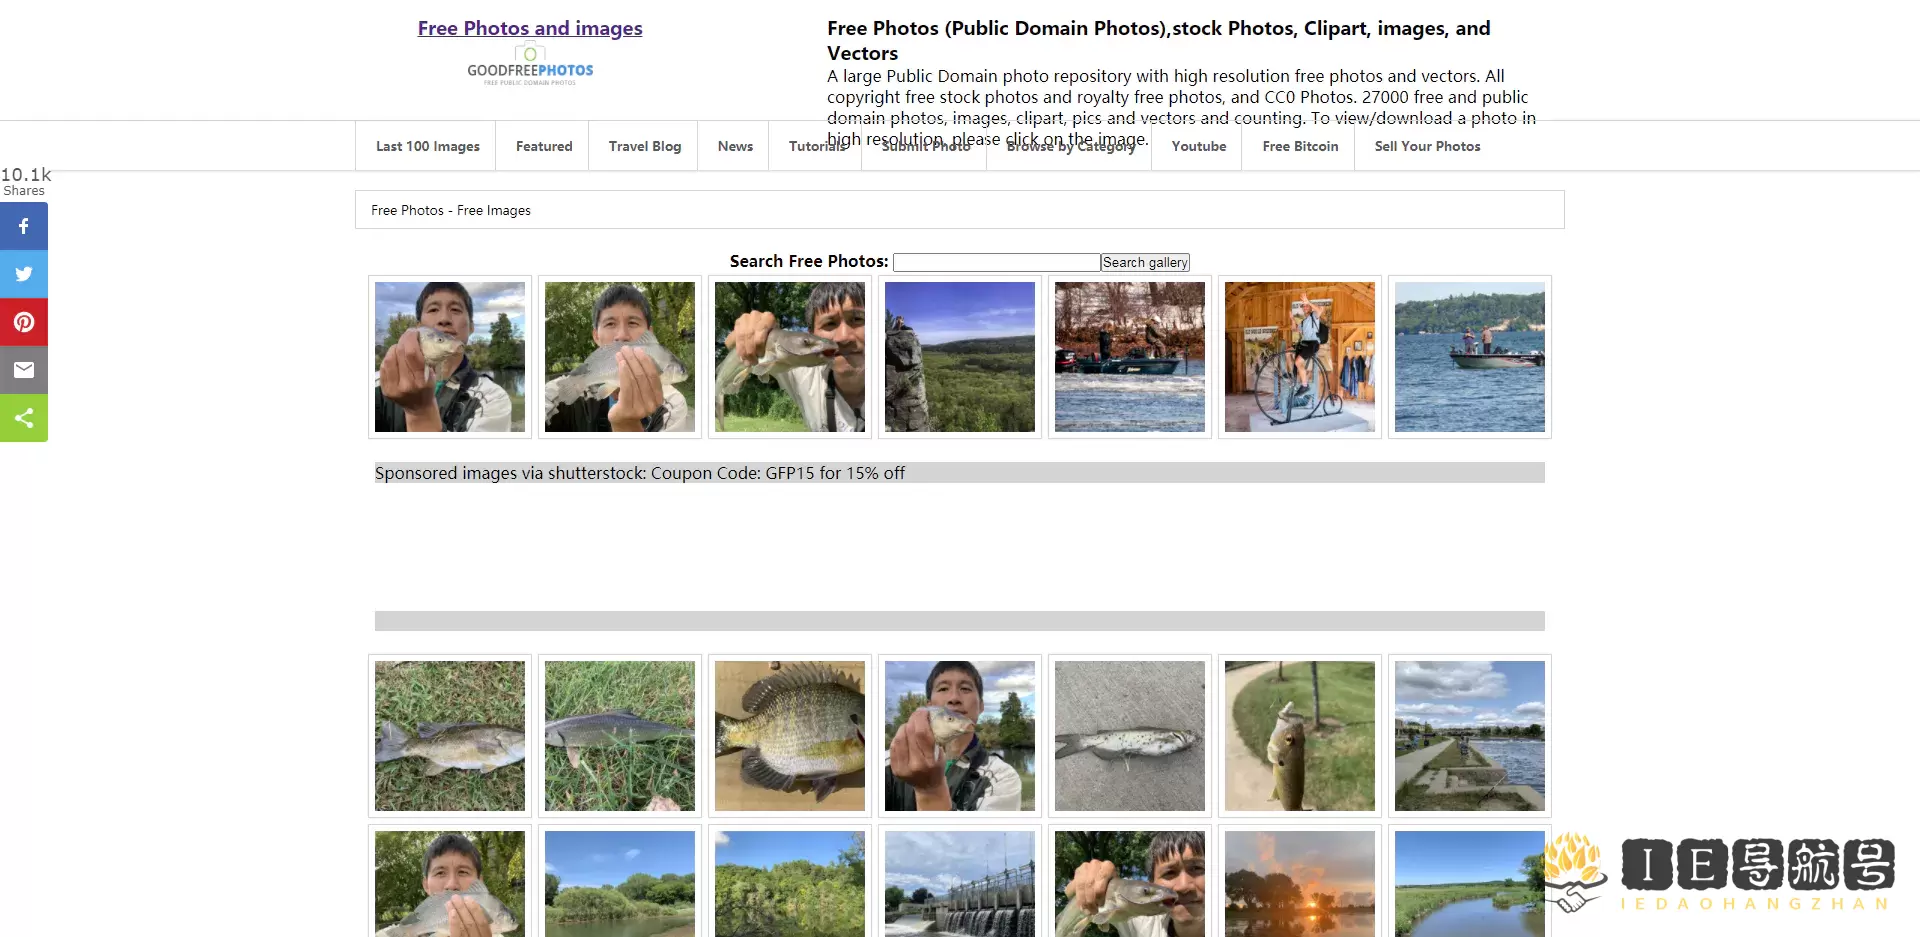Screen dimensions: 1920x937
Task: Open the Youtube channel page
Action: tap(1199, 146)
